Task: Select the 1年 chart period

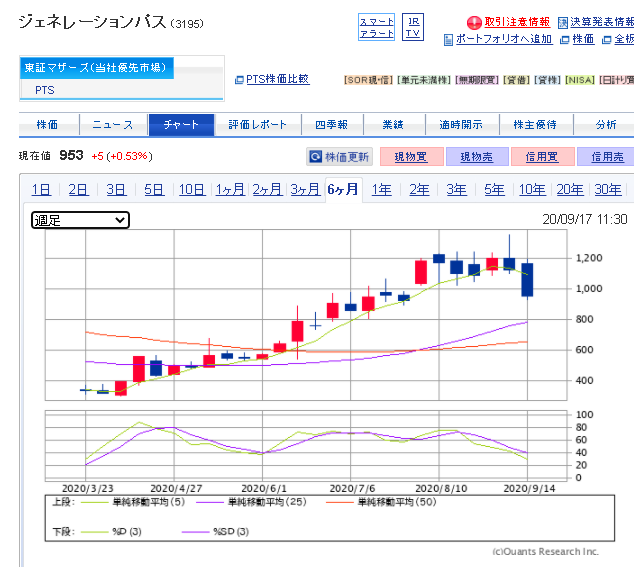Action: 381,190
